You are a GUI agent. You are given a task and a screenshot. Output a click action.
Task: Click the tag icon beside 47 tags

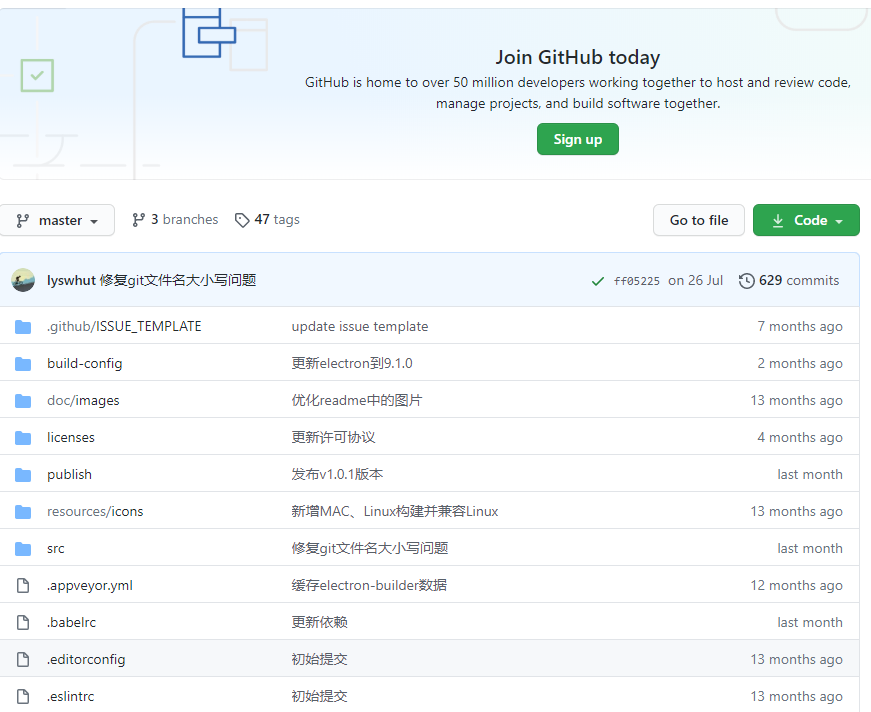[x=242, y=220]
